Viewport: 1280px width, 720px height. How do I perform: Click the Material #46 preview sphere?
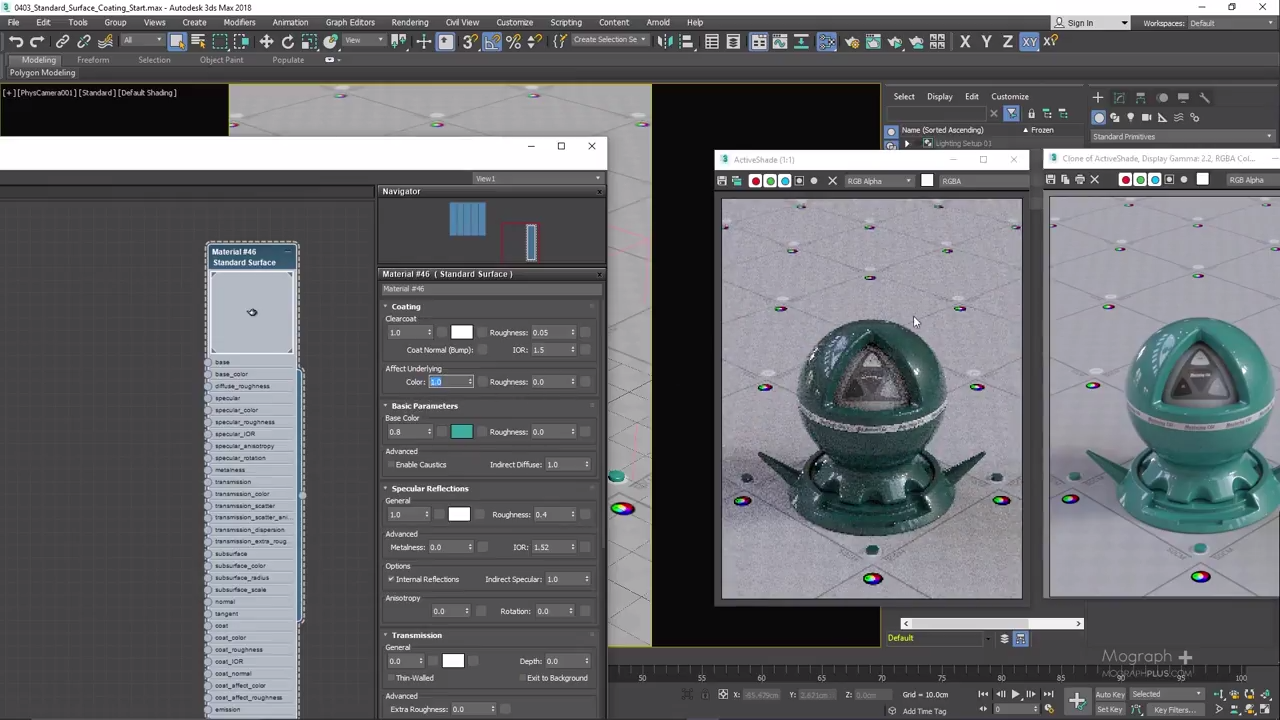251,310
